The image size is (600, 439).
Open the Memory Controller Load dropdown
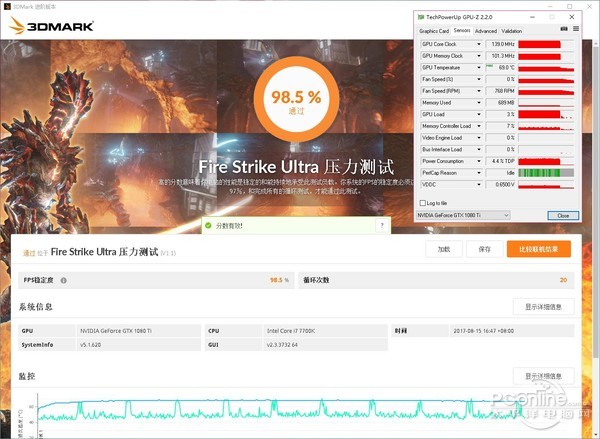[x=478, y=126]
